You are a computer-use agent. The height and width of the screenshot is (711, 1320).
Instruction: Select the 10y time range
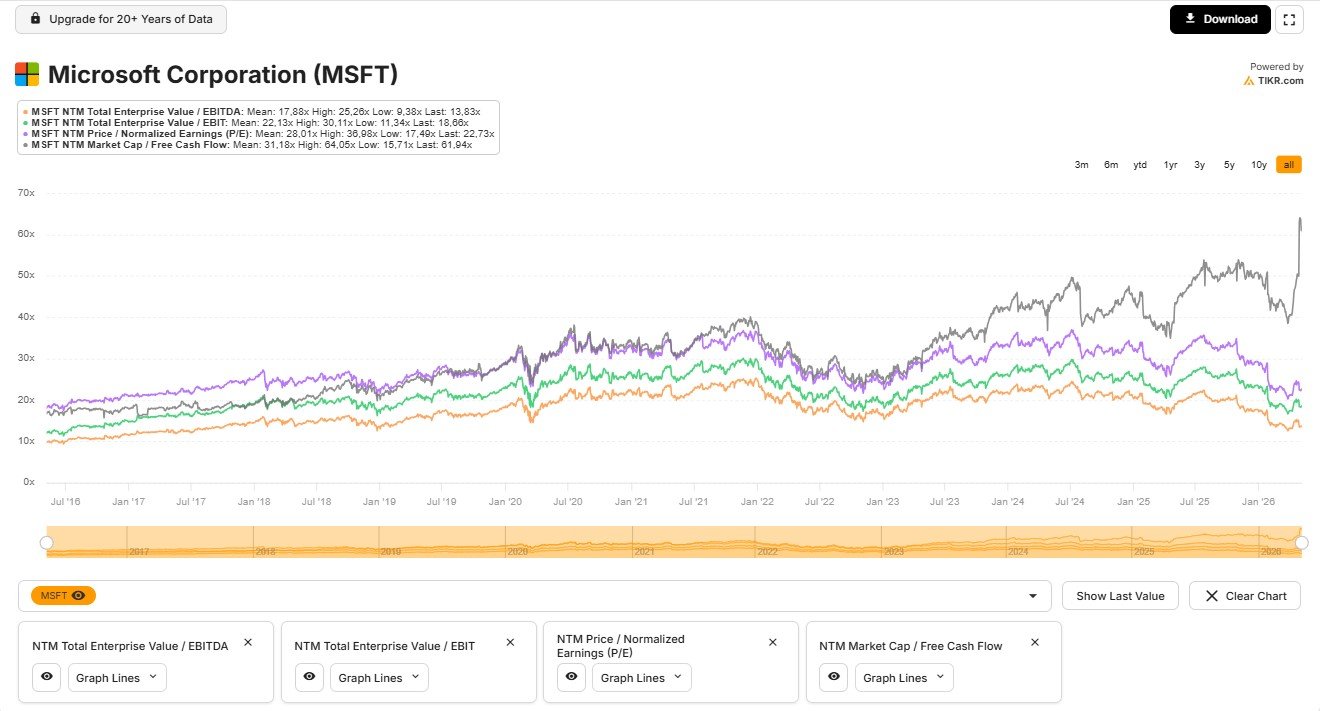[x=1259, y=165]
